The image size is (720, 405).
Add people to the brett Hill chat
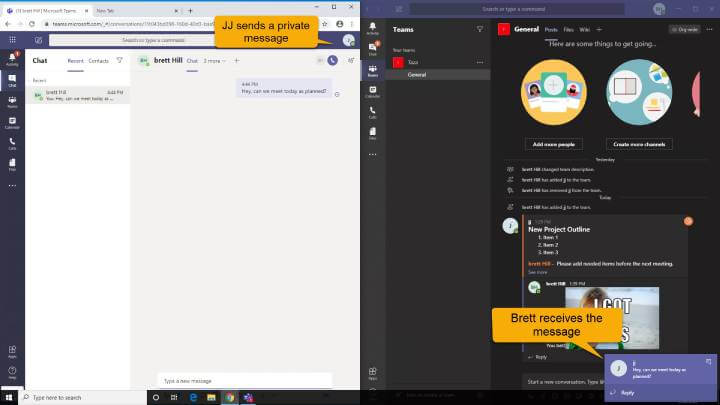tap(351, 60)
